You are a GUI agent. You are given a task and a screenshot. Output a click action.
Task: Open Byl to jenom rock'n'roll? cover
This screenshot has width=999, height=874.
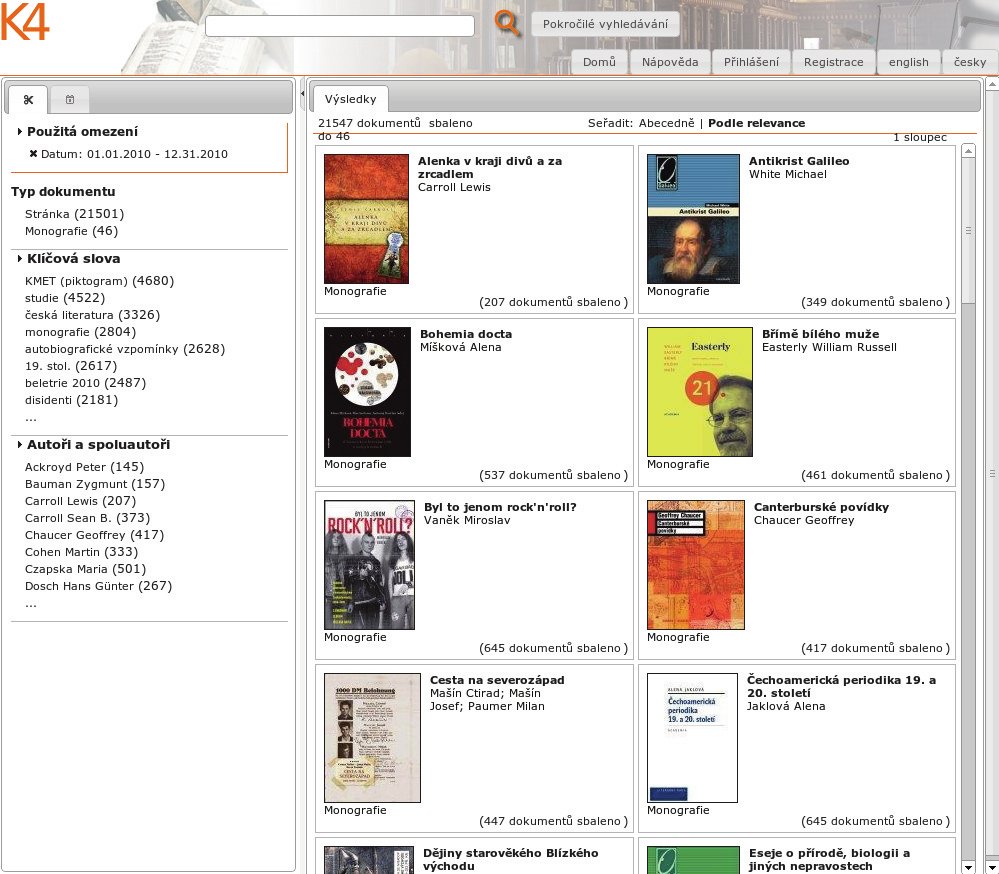pos(370,565)
